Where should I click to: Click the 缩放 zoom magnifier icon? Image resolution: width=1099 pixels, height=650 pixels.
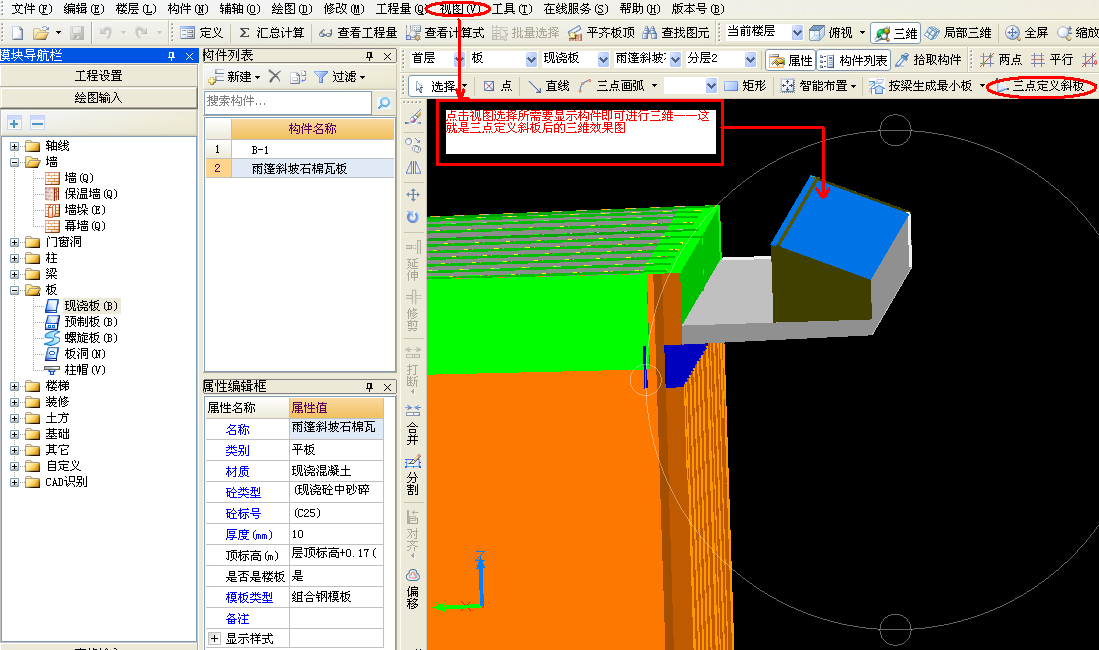[x=1065, y=33]
